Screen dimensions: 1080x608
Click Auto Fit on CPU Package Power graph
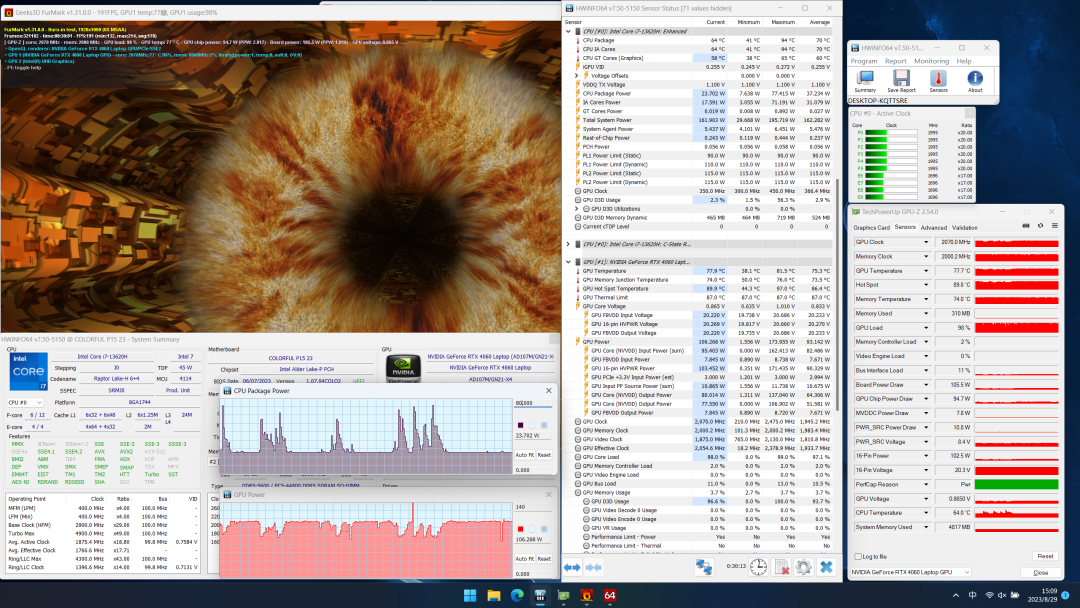click(524, 455)
